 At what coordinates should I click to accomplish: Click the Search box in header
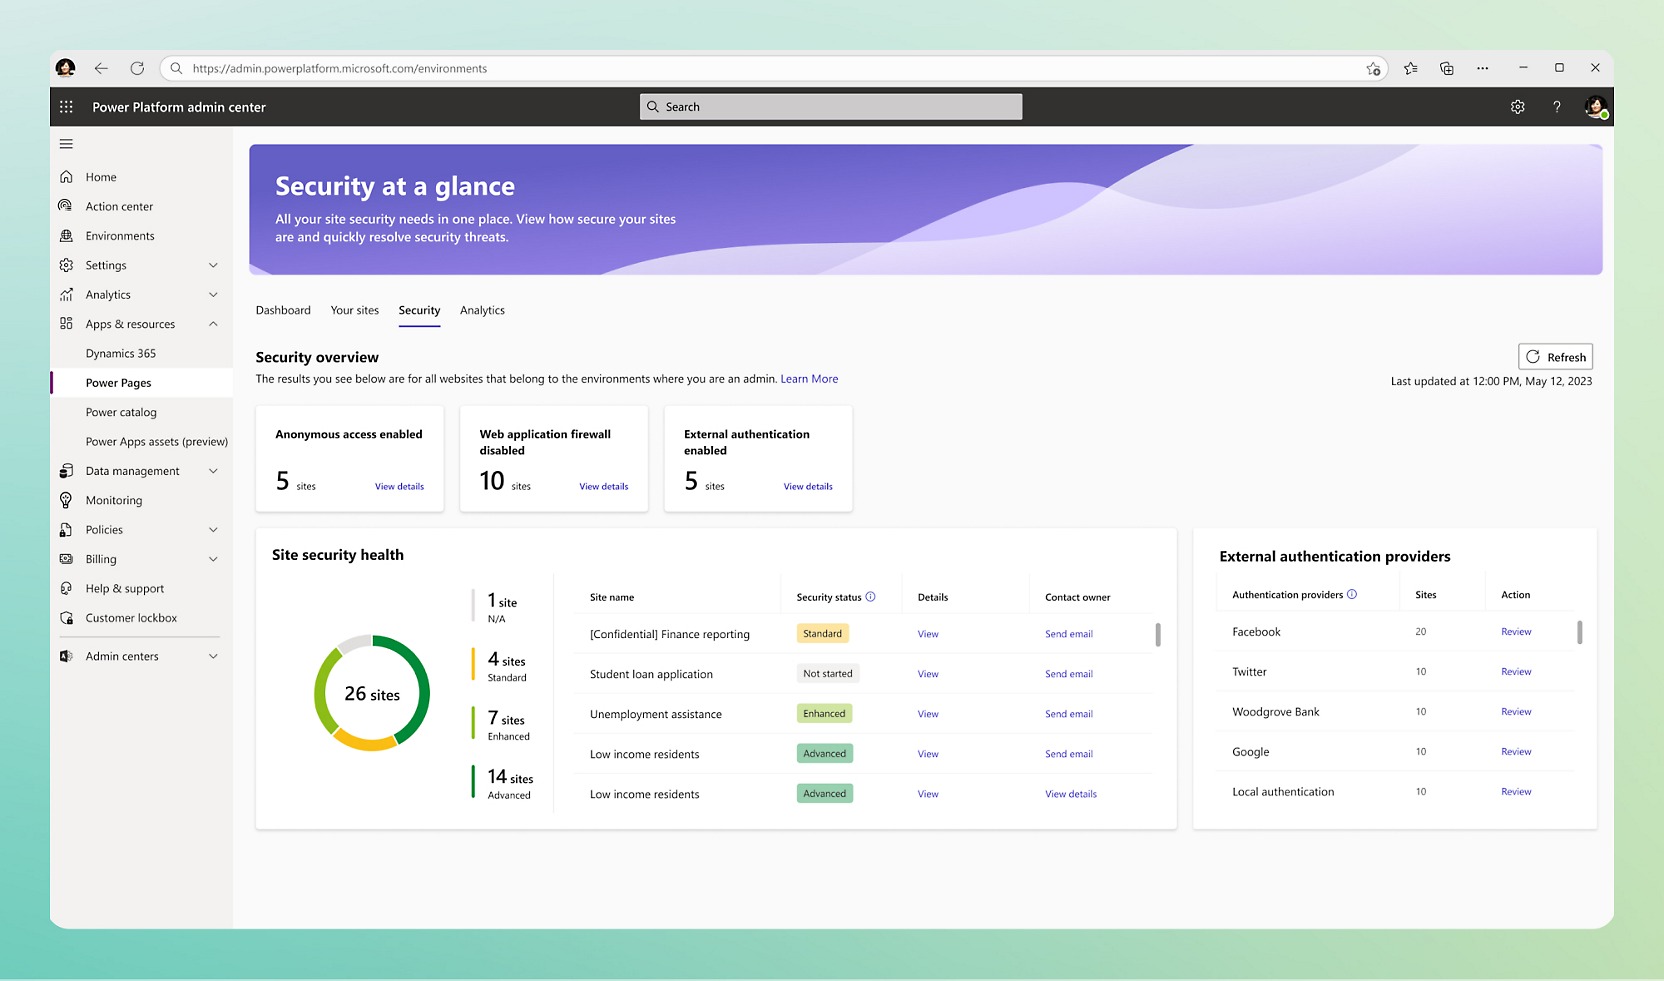click(x=831, y=107)
